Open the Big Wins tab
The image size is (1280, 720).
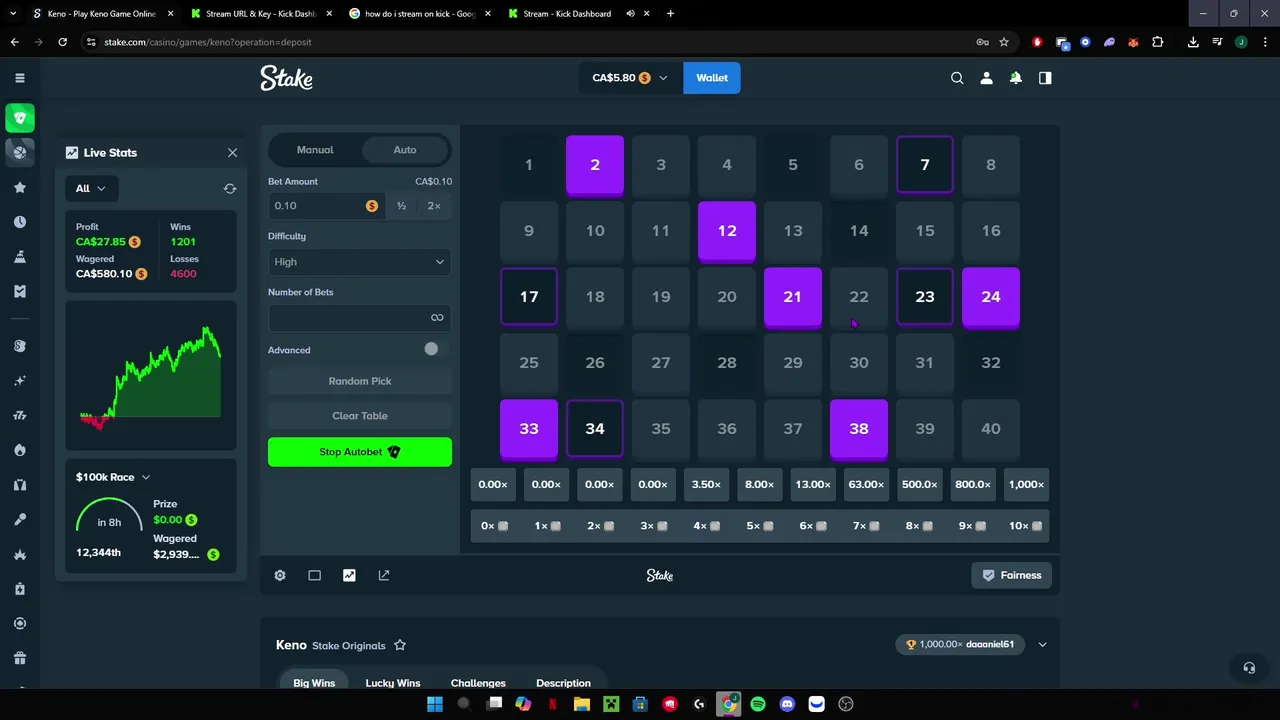coord(314,683)
